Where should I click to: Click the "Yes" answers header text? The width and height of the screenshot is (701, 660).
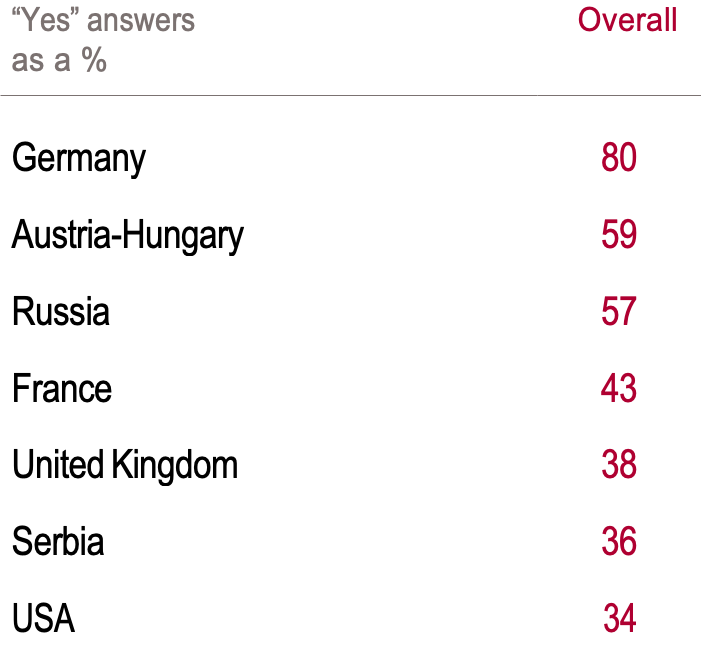pos(103,20)
